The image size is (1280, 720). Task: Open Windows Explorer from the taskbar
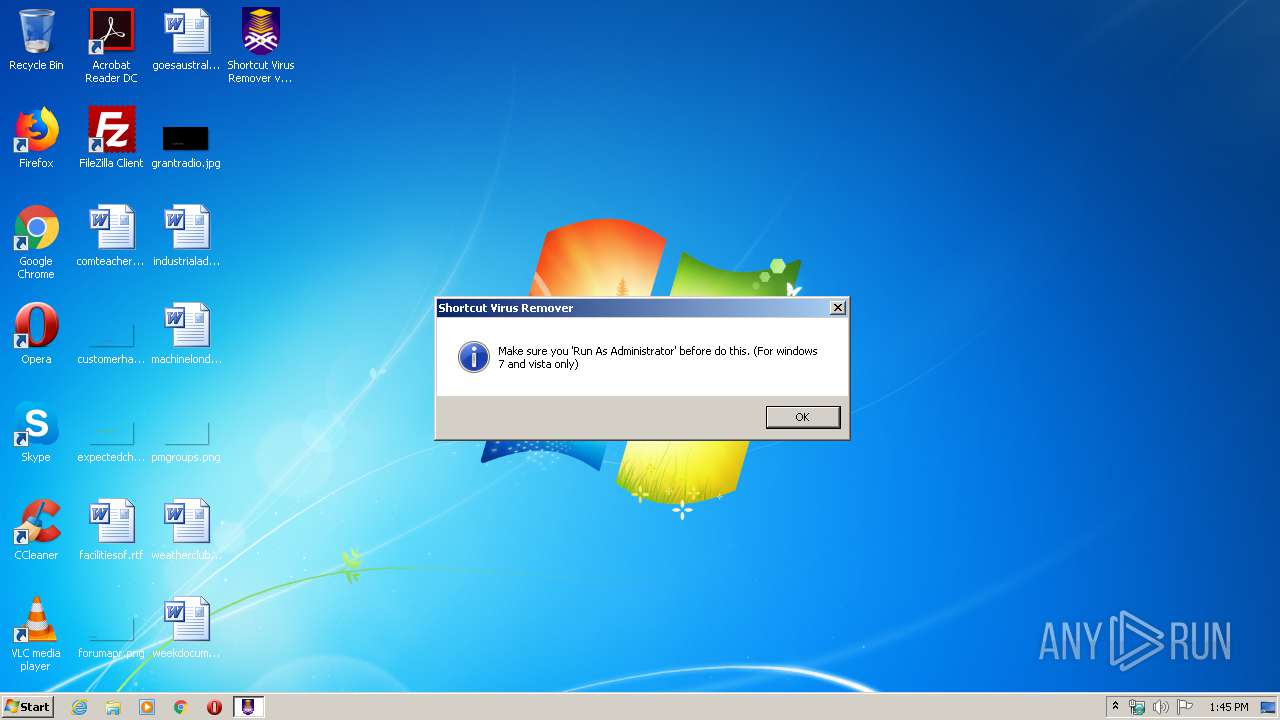pyautogui.click(x=113, y=707)
